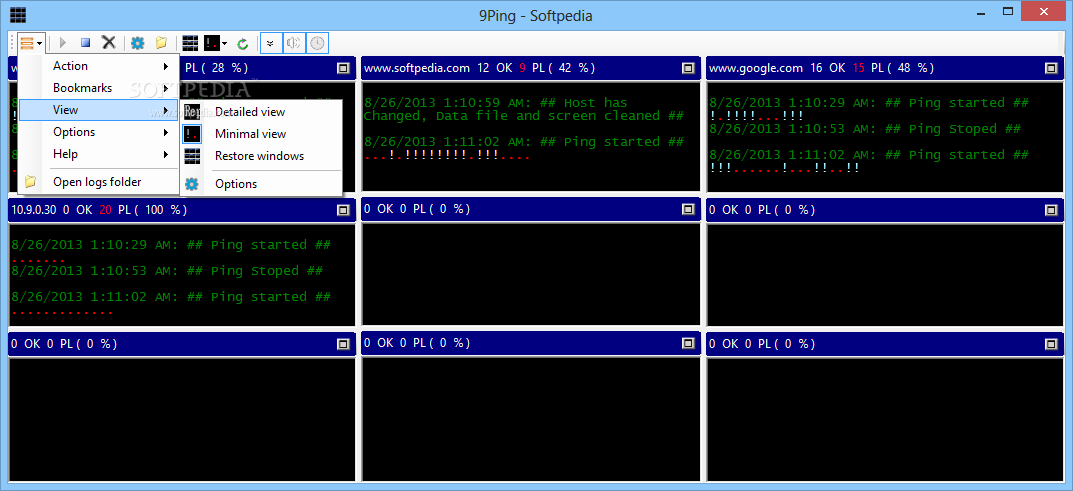Click the 10.9.0.30 panel title bar
1073x491 pixels.
pos(181,210)
